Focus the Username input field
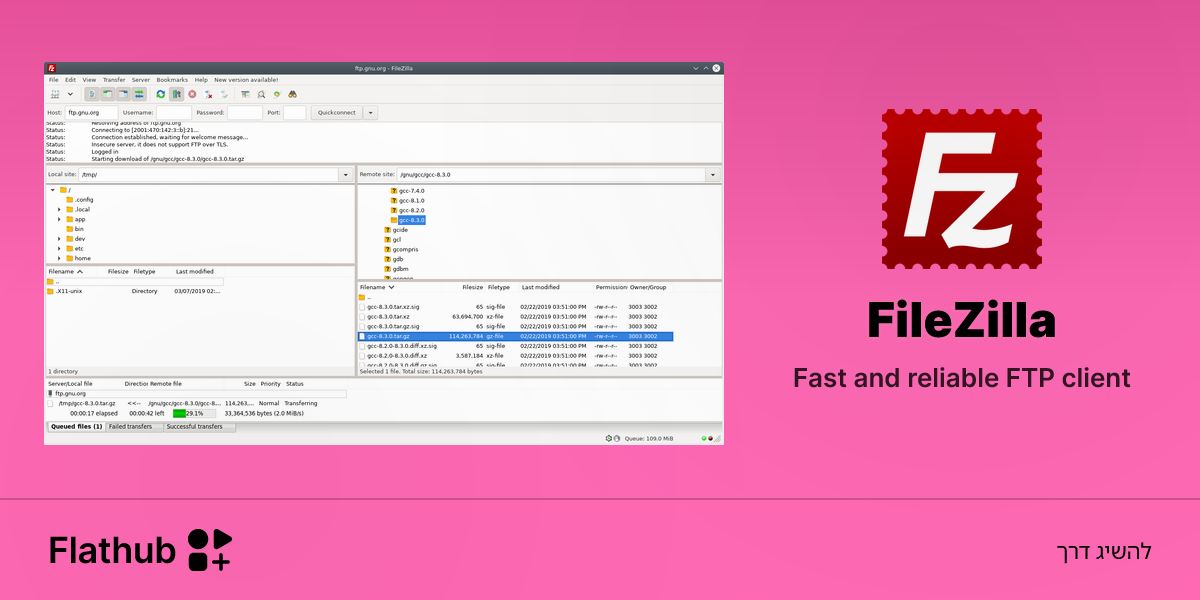Viewport: 1200px width, 600px height. 174,113
